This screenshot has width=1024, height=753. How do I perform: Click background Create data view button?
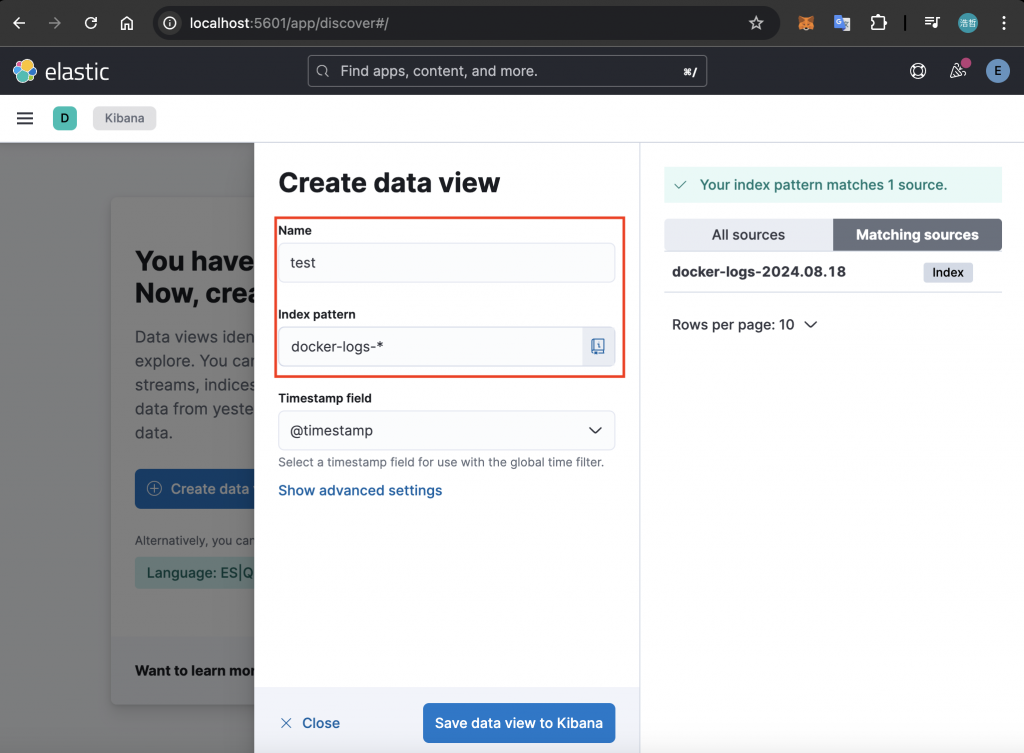[x=195, y=489]
